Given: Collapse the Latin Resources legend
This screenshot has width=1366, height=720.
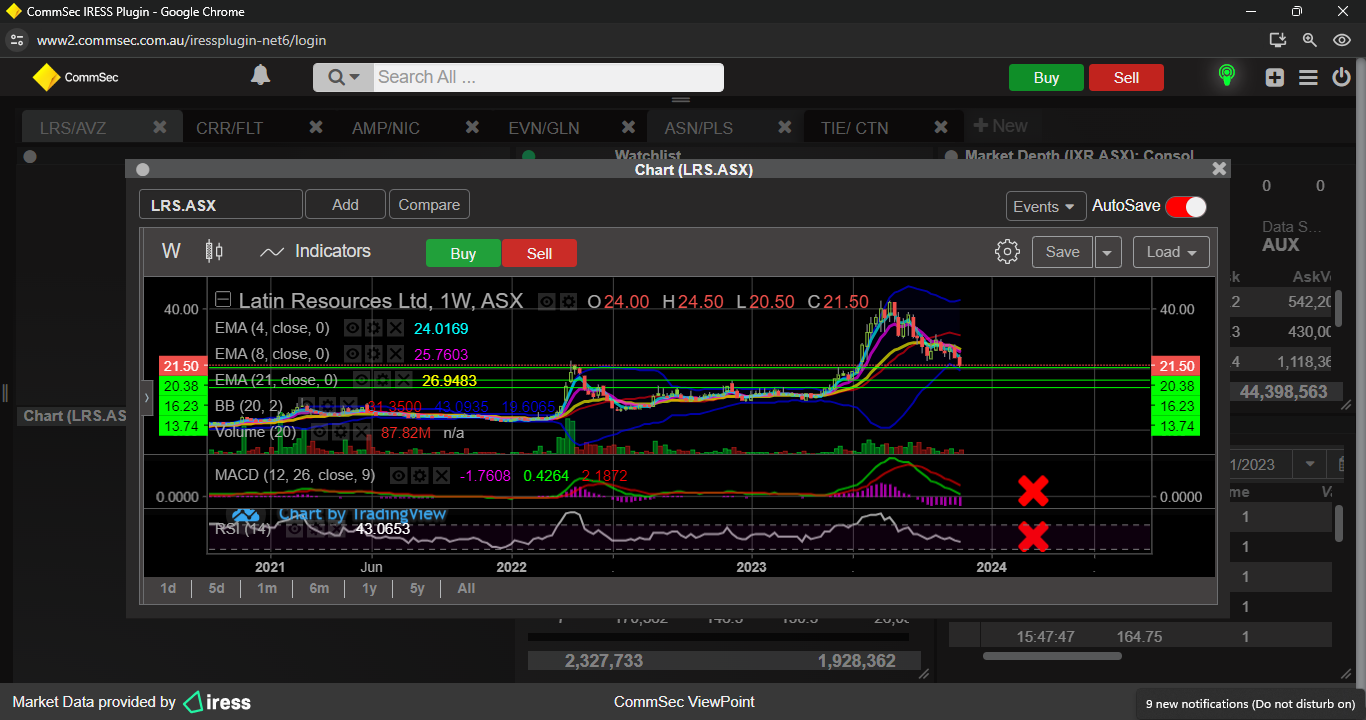Looking at the screenshot, I should click(x=224, y=300).
